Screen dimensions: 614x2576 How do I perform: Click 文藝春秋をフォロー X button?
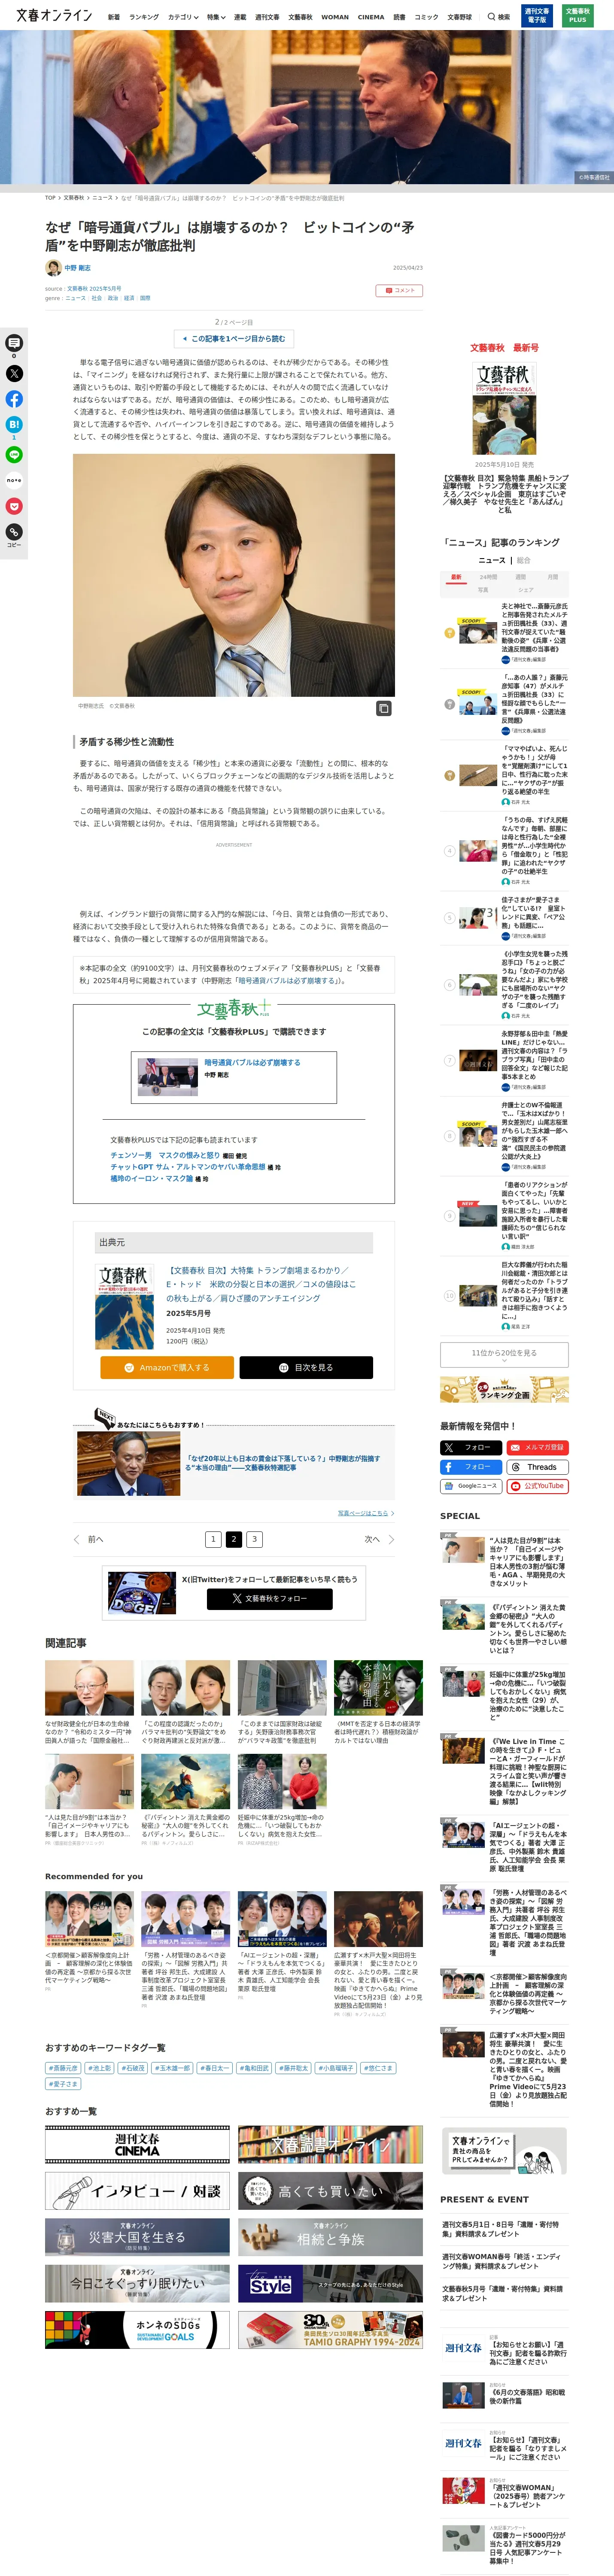pos(270,1598)
